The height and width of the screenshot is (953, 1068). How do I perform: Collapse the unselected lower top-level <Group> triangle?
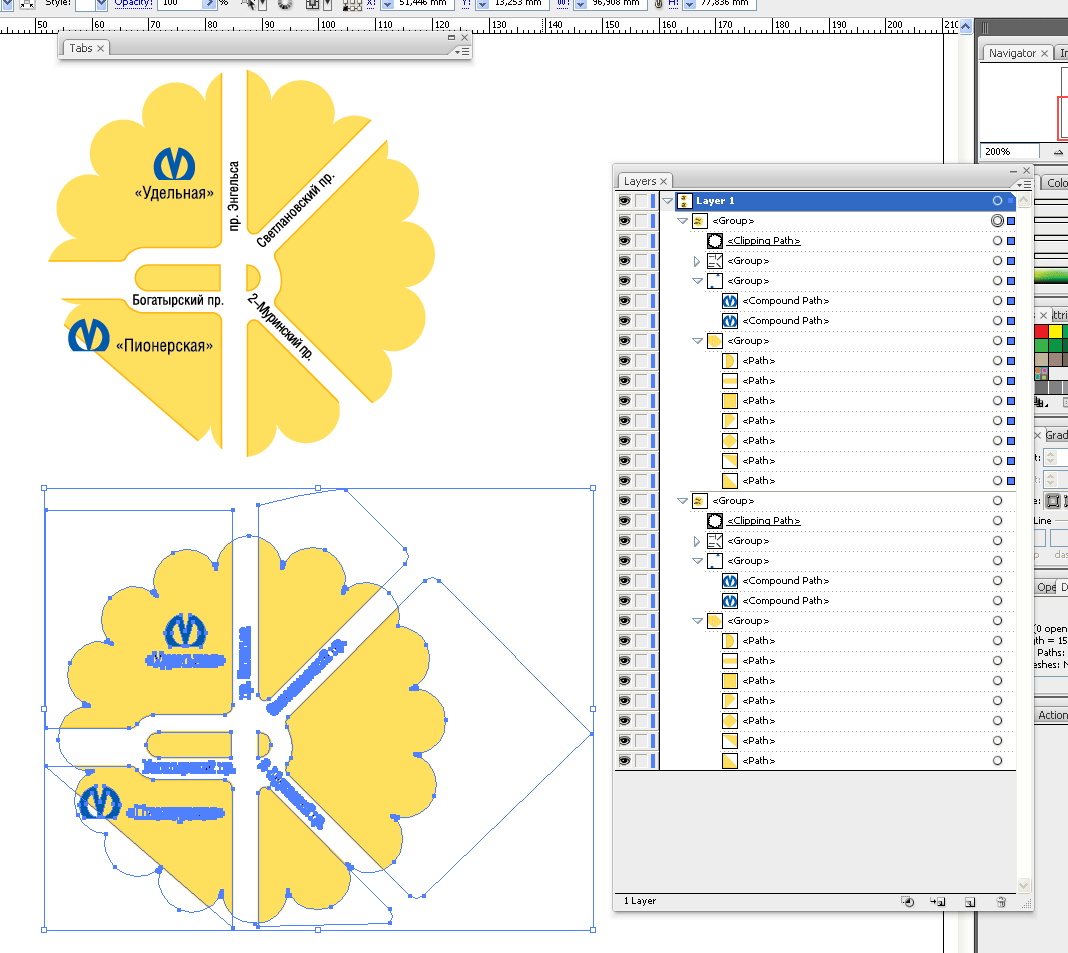(x=682, y=501)
